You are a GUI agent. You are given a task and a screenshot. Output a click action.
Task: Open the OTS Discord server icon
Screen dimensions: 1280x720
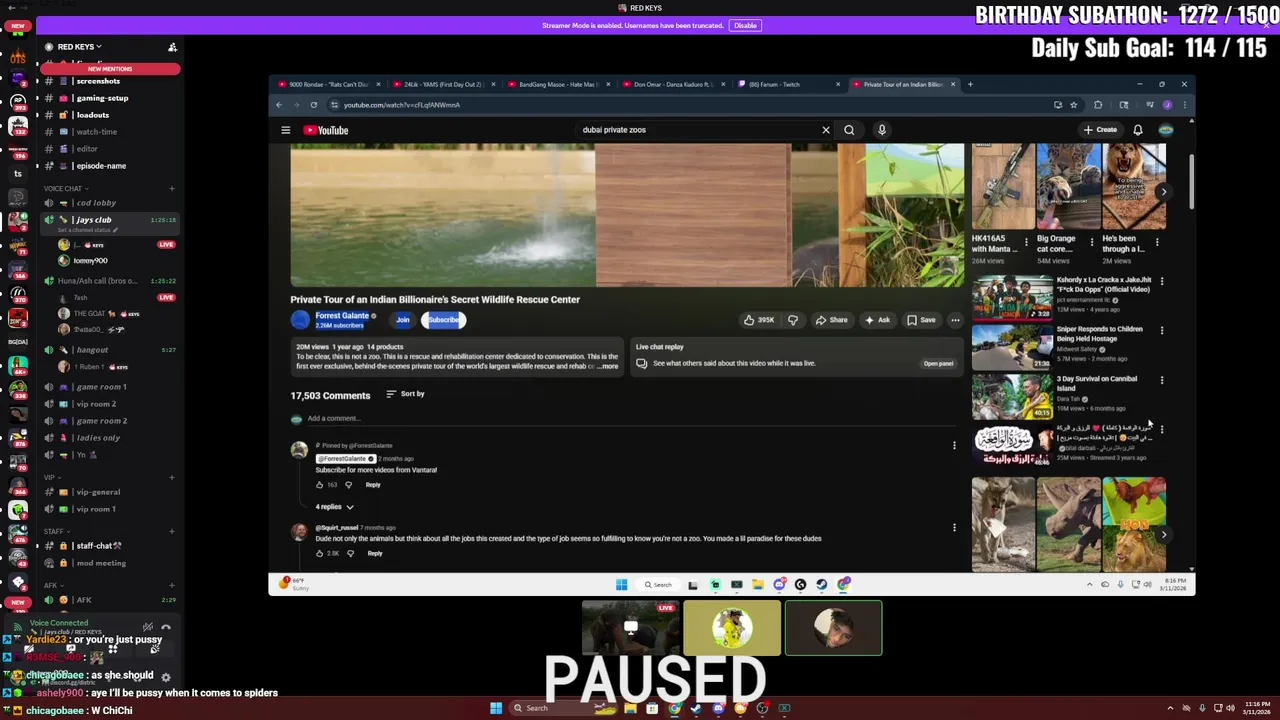point(18,58)
